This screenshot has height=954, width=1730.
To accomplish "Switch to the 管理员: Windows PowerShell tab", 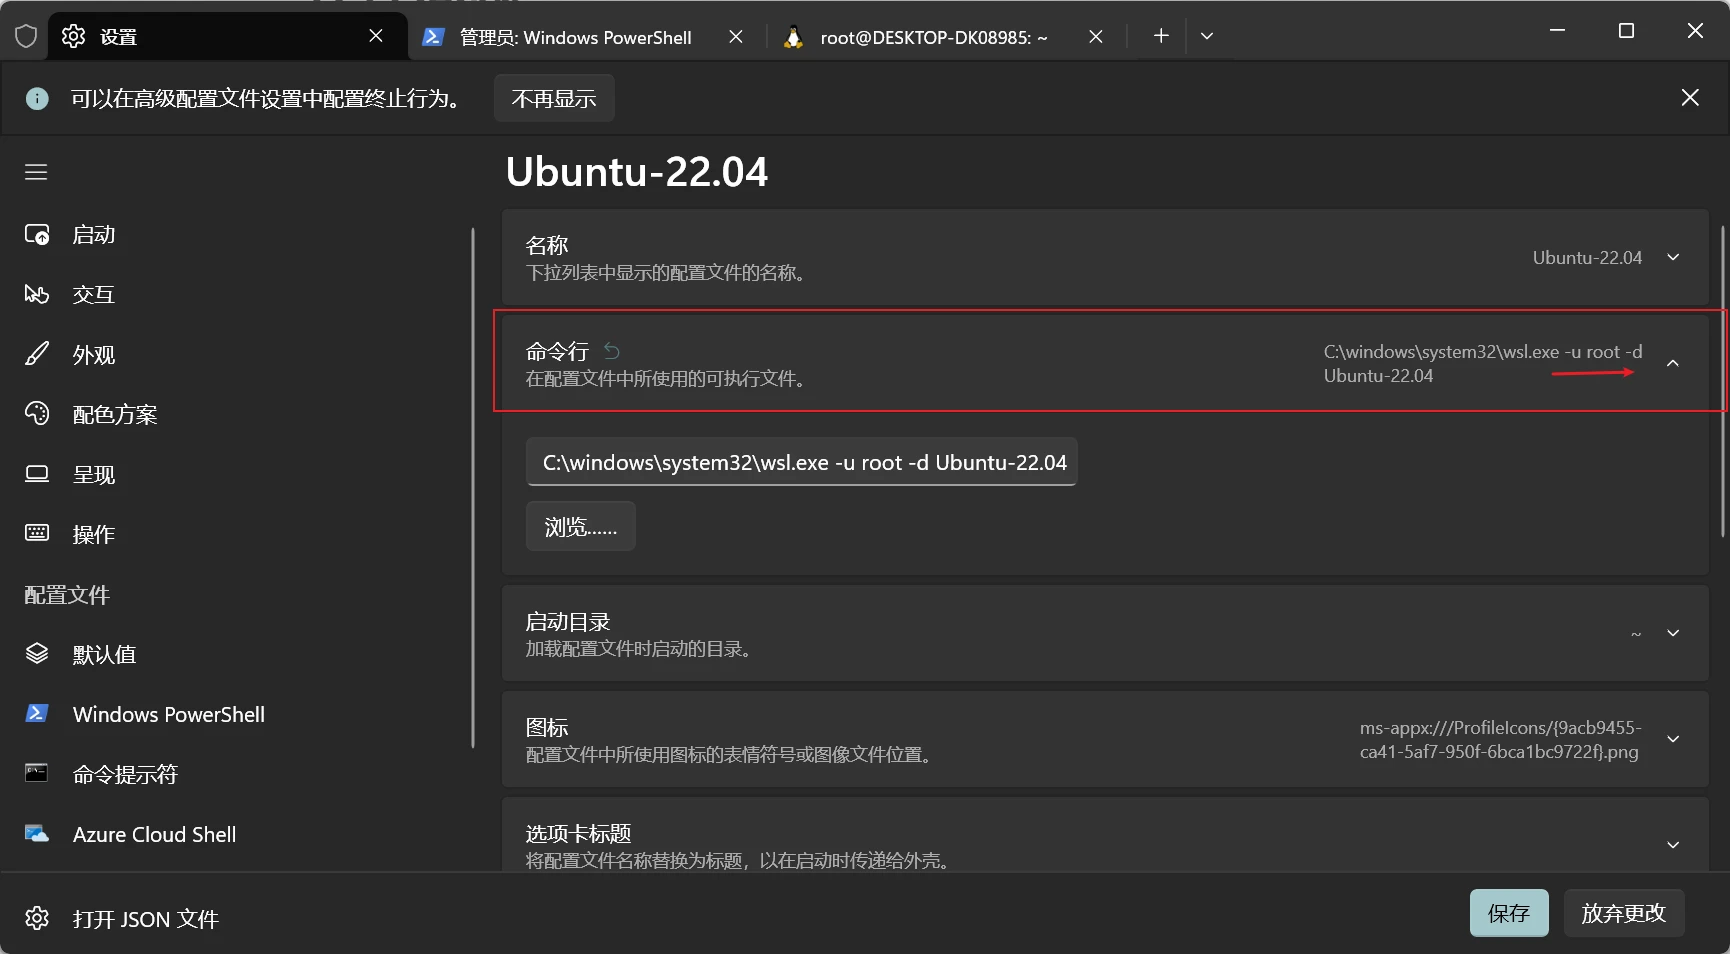I will 575,37.
